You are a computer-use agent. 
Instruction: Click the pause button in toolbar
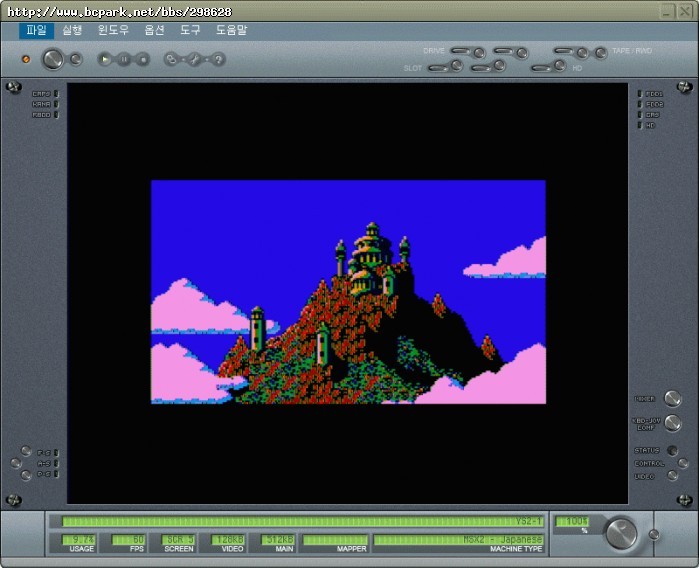124,59
